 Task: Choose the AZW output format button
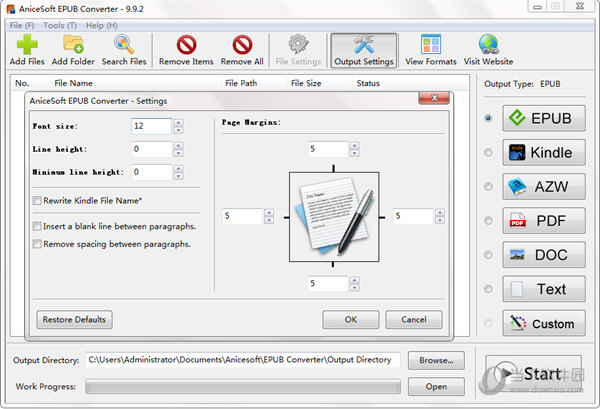tap(544, 186)
